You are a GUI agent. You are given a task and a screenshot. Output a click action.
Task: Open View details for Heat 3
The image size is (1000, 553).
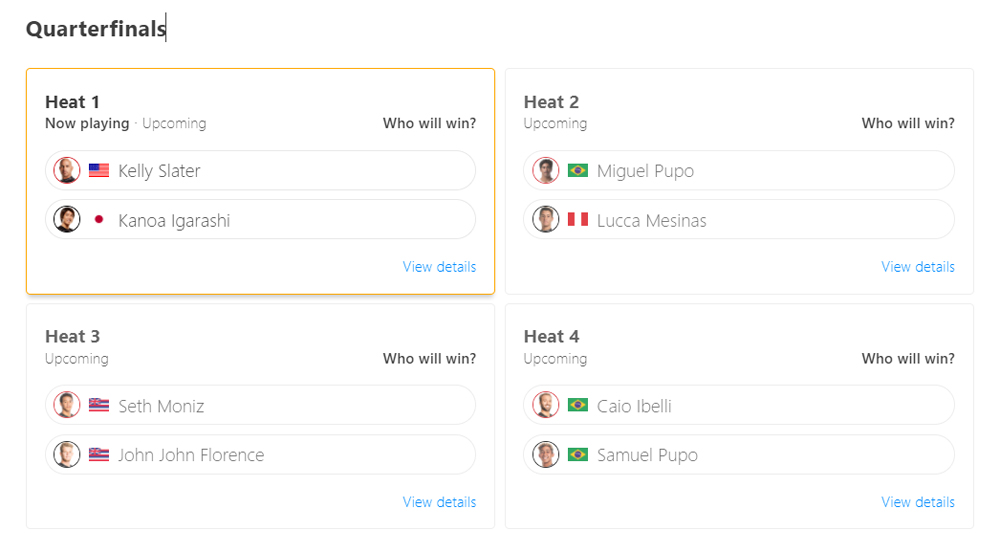(439, 502)
